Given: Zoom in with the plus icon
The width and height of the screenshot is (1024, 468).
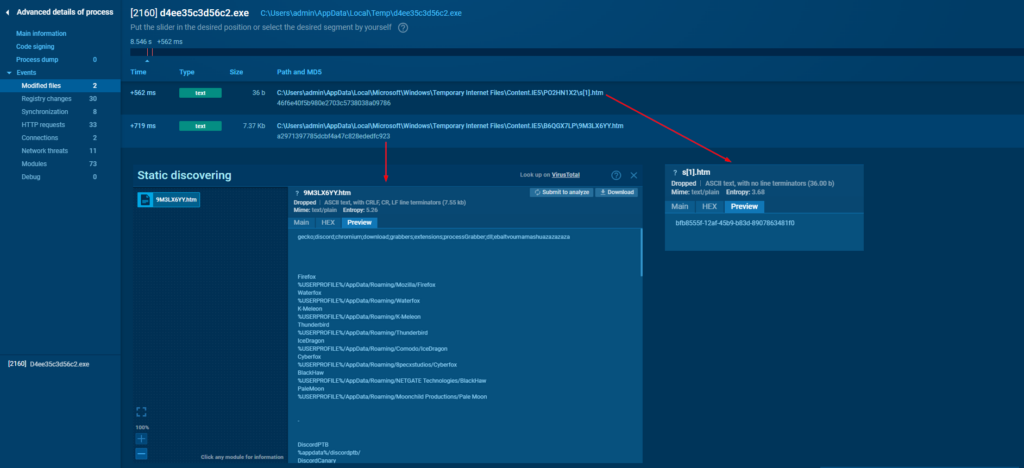Looking at the screenshot, I should (x=141, y=438).
